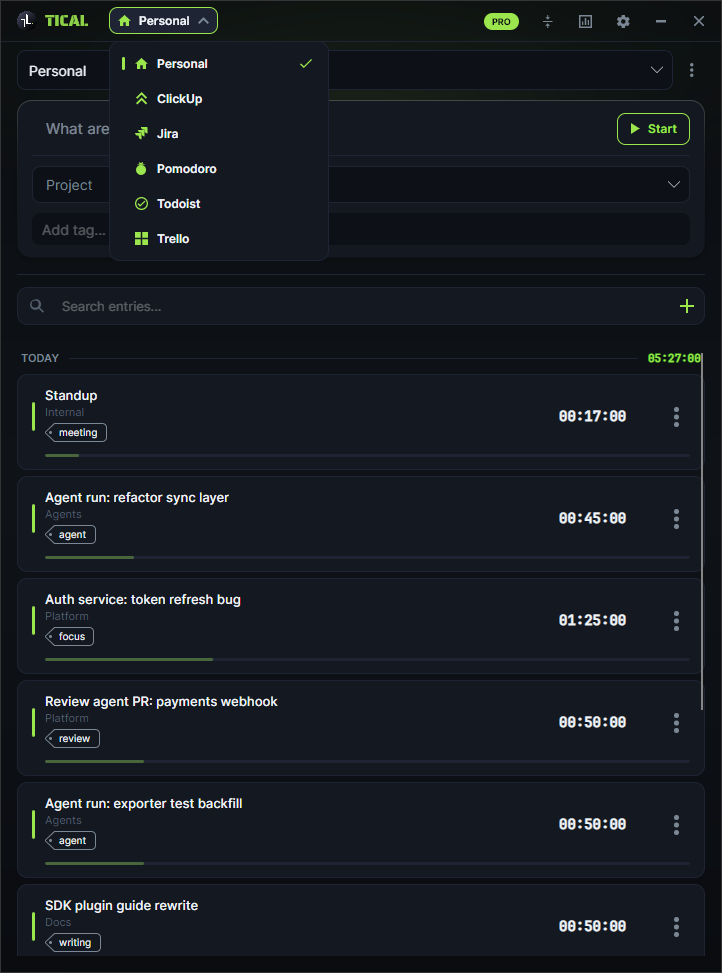The image size is (722, 973).
Task: Click agent tag on exporter test backfill
Action: coord(71,840)
